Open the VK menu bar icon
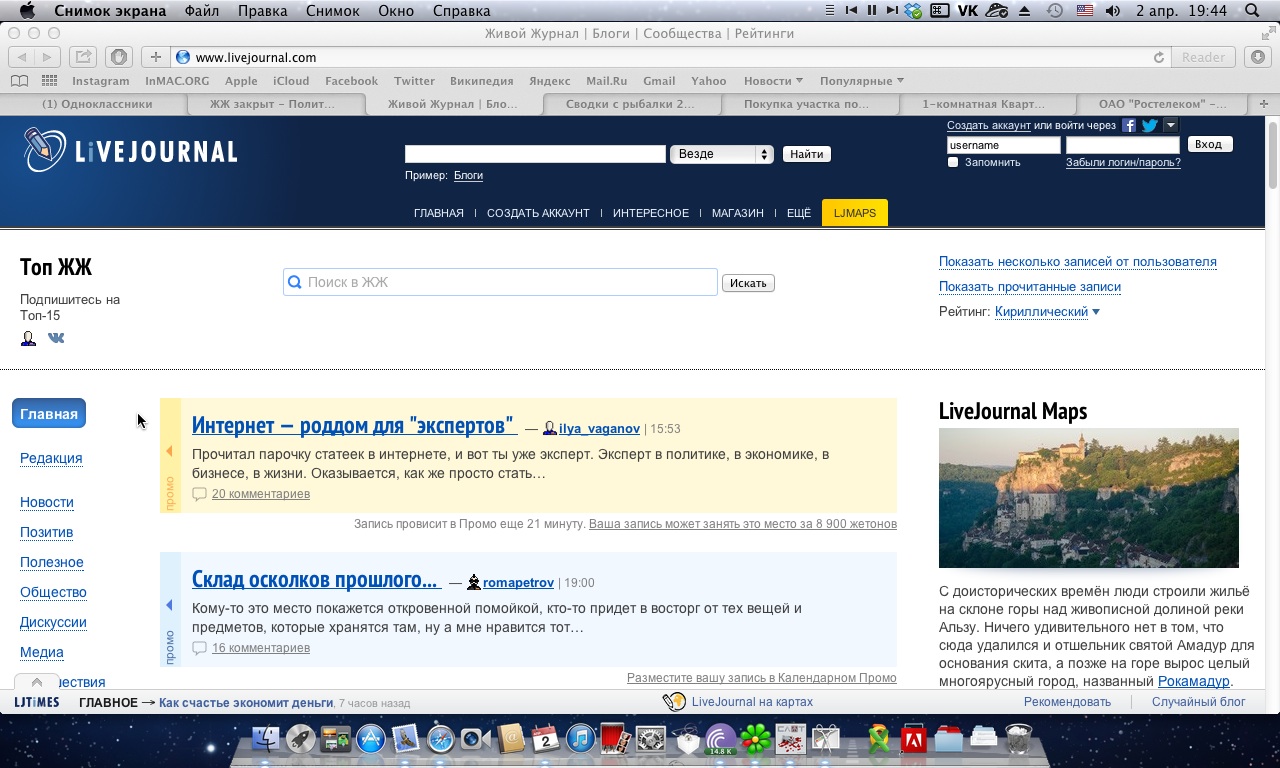 (x=968, y=11)
